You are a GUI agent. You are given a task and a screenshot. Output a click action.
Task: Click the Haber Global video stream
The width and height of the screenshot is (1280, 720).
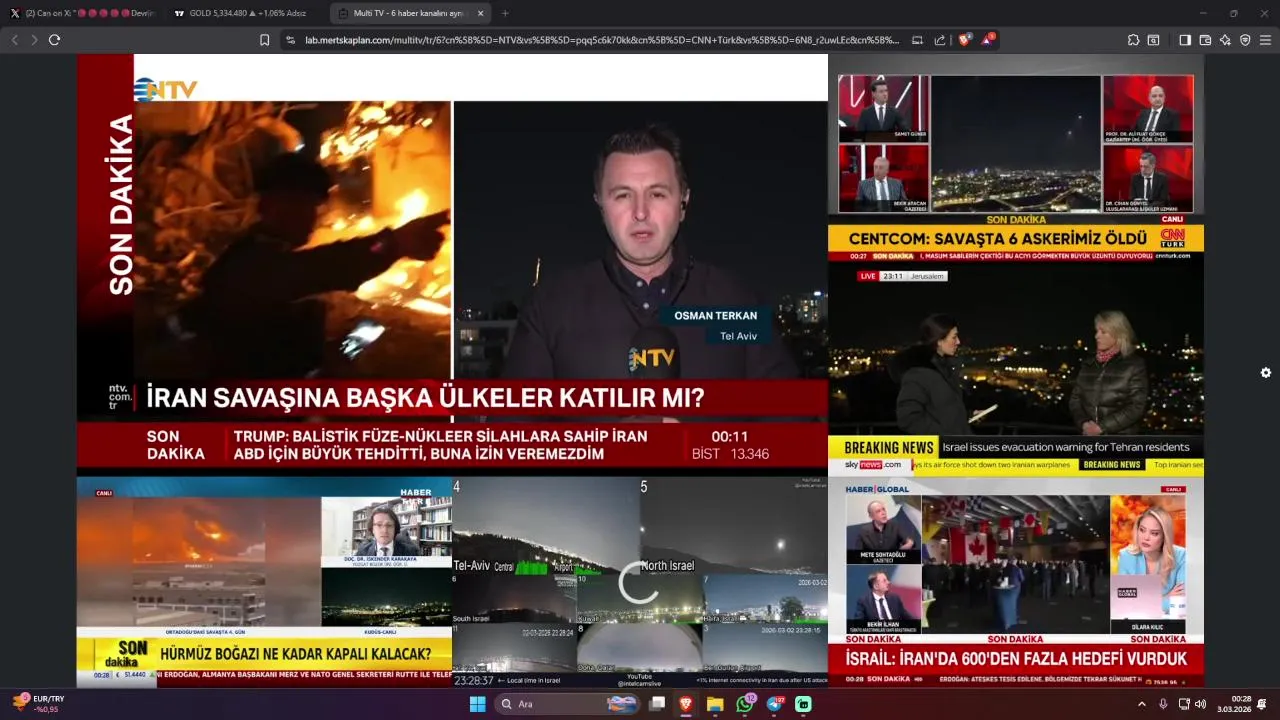[x=1016, y=582]
